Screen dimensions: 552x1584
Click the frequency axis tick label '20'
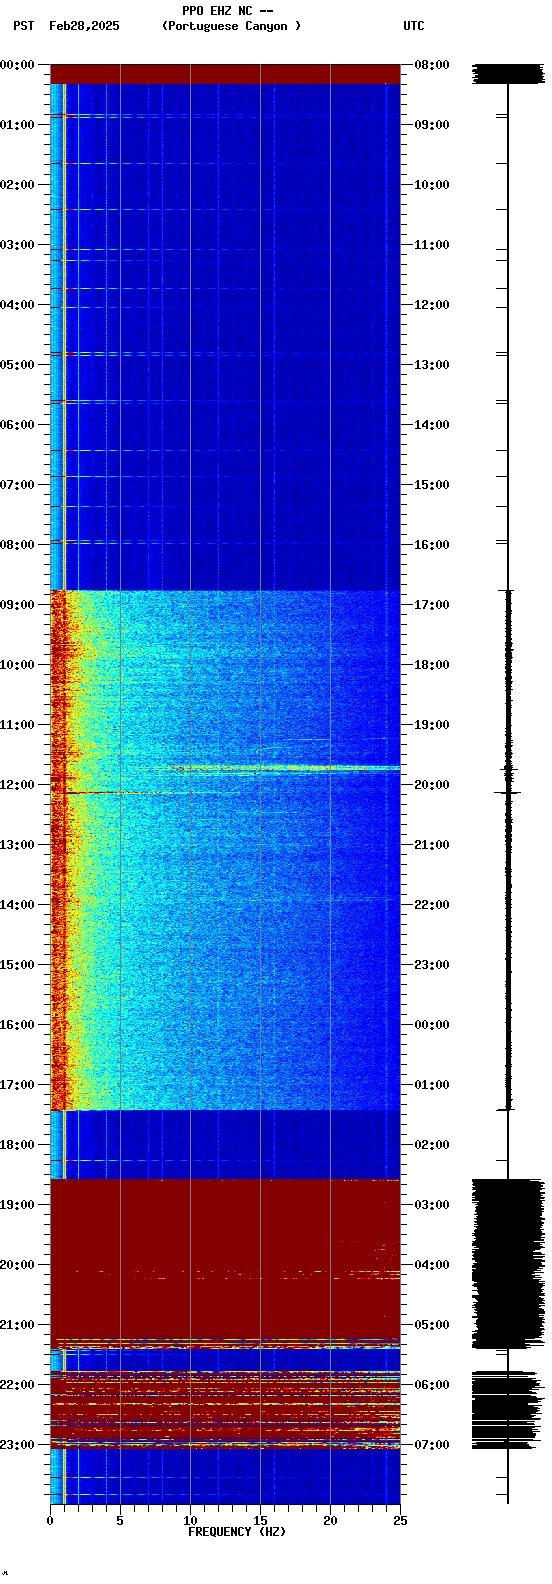[x=330, y=1521]
